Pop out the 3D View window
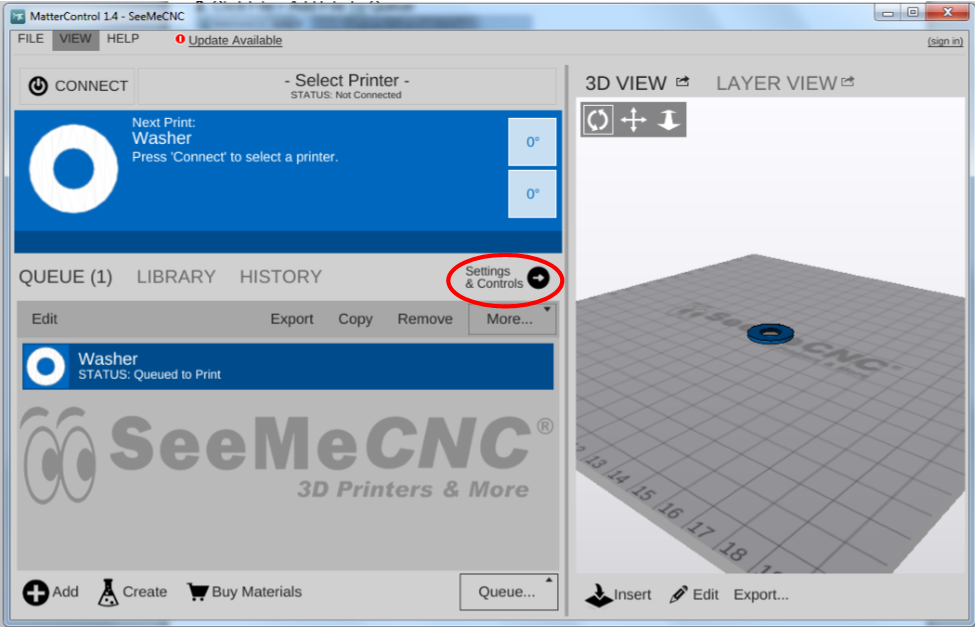976x628 pixels. click(x=683, y=82)
